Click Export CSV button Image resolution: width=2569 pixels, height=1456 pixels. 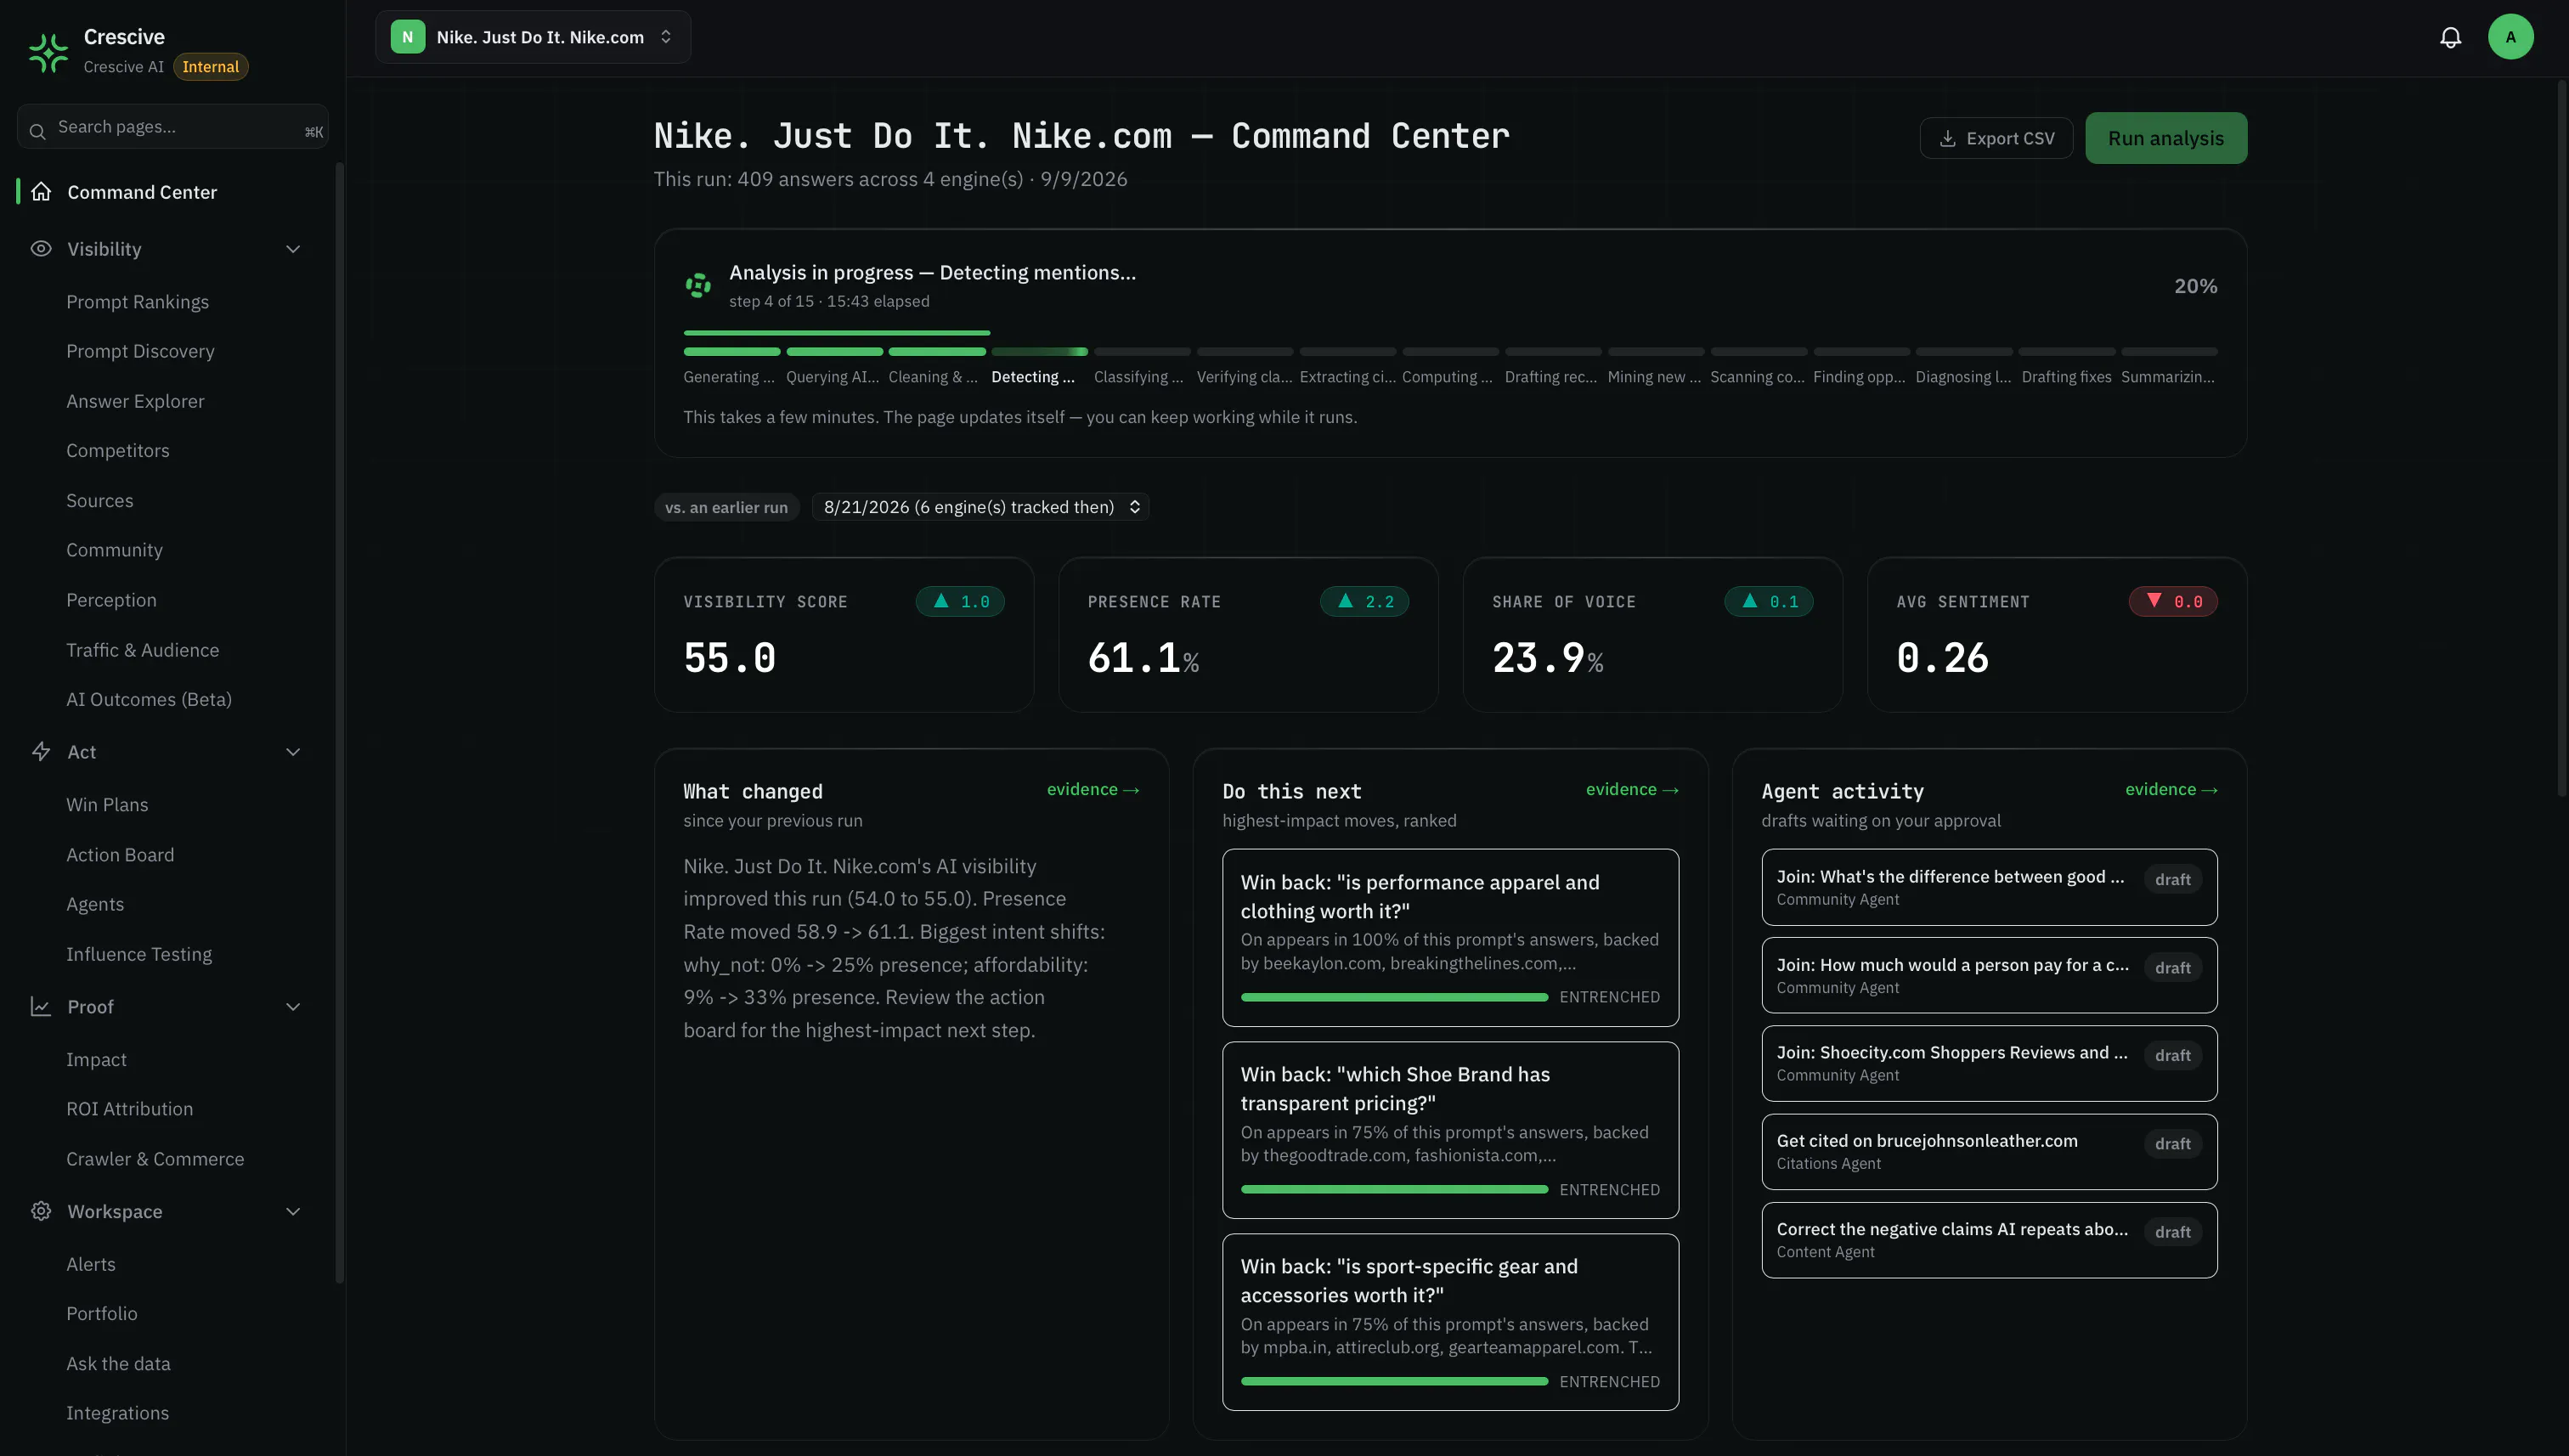(1996, 138)
